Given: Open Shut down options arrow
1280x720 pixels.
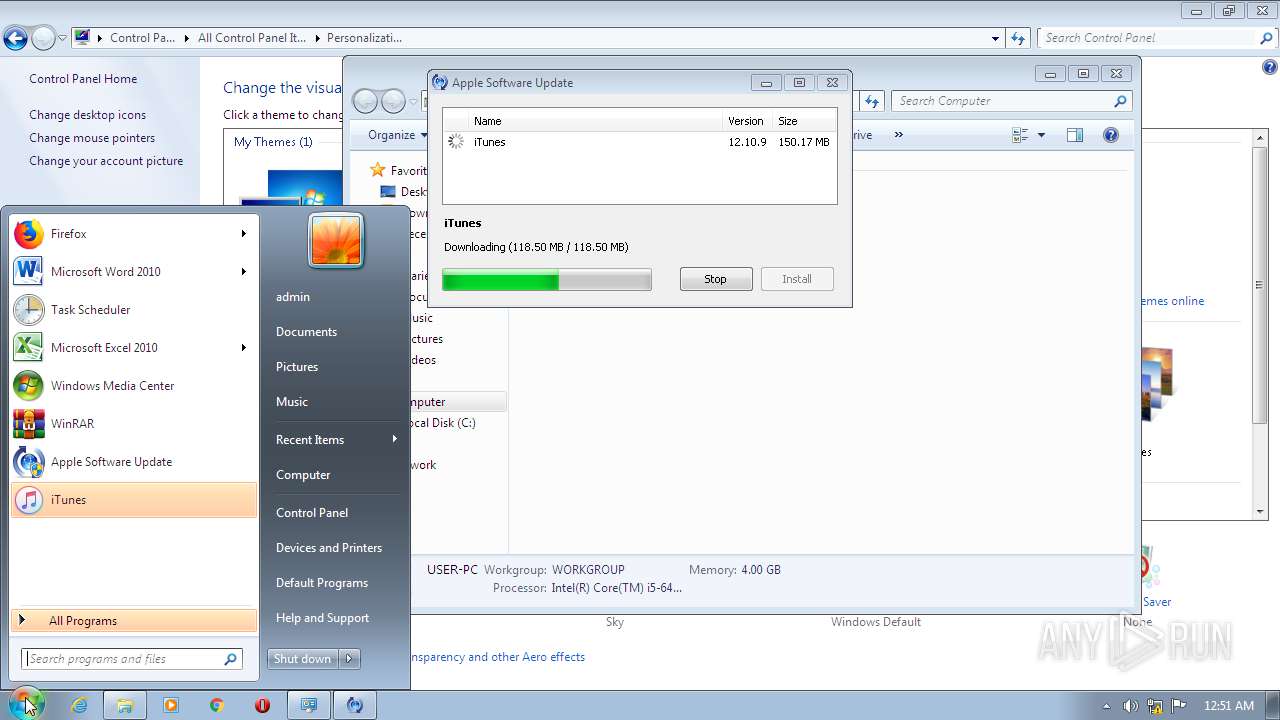Looking at the screenshot, I should (350, 658).
